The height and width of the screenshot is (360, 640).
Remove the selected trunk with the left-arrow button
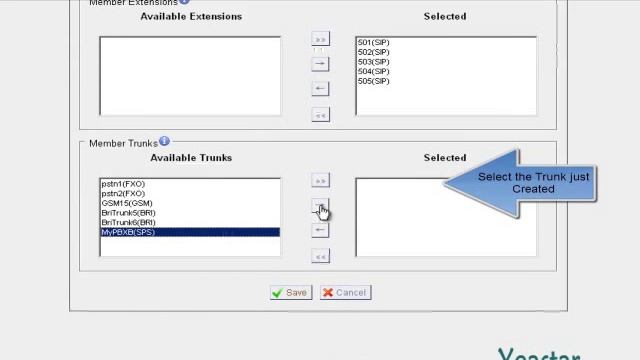click(x=320, y=231)
